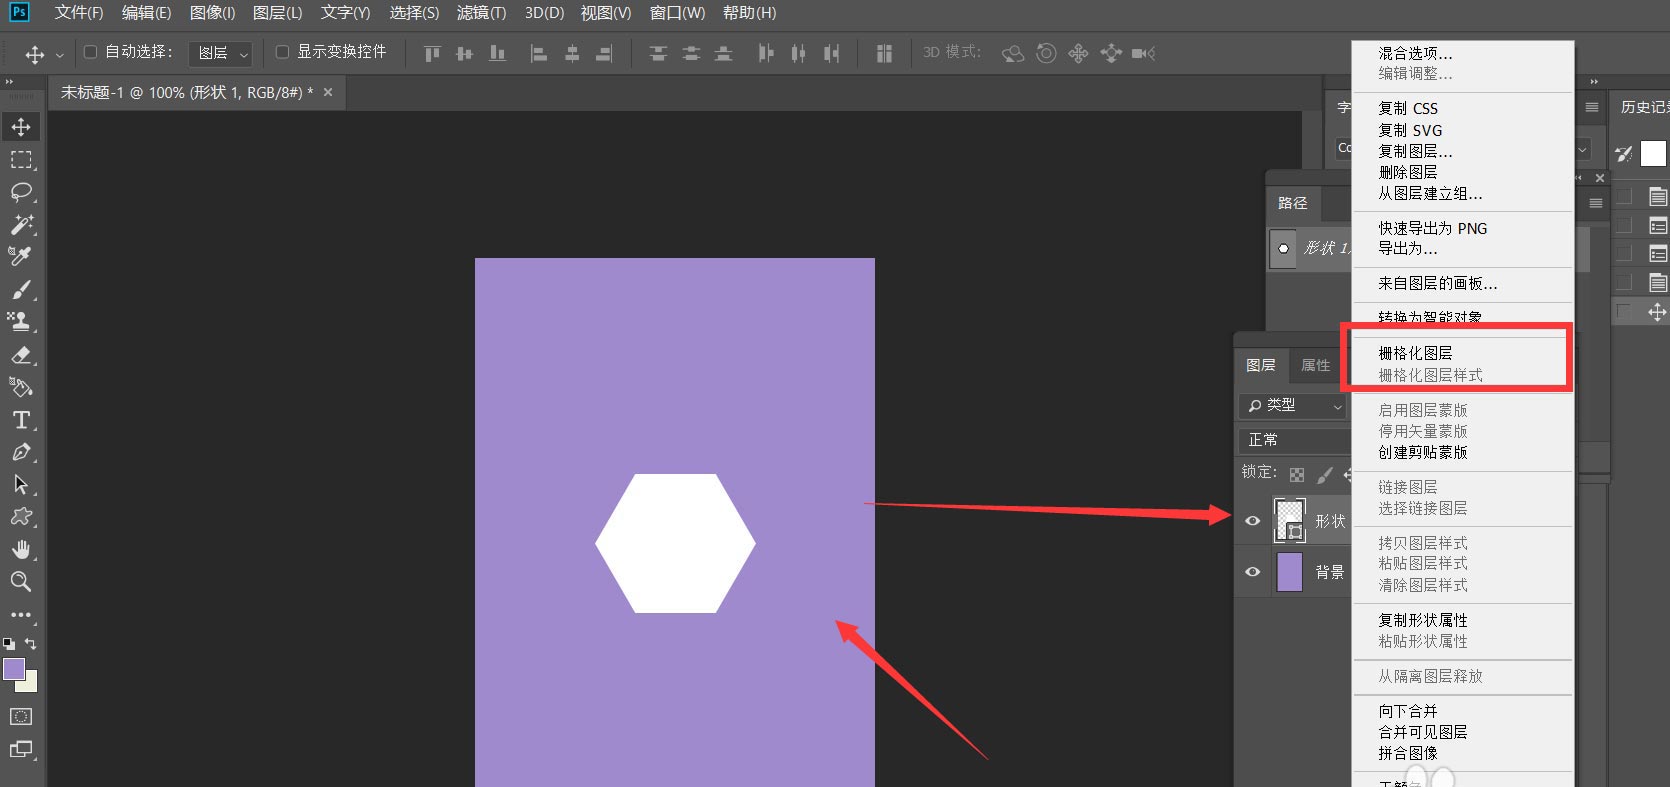Toggle lock image pixels brush icon
Viewport: 1670px width, 787px height.
[x=1325, y=475]
